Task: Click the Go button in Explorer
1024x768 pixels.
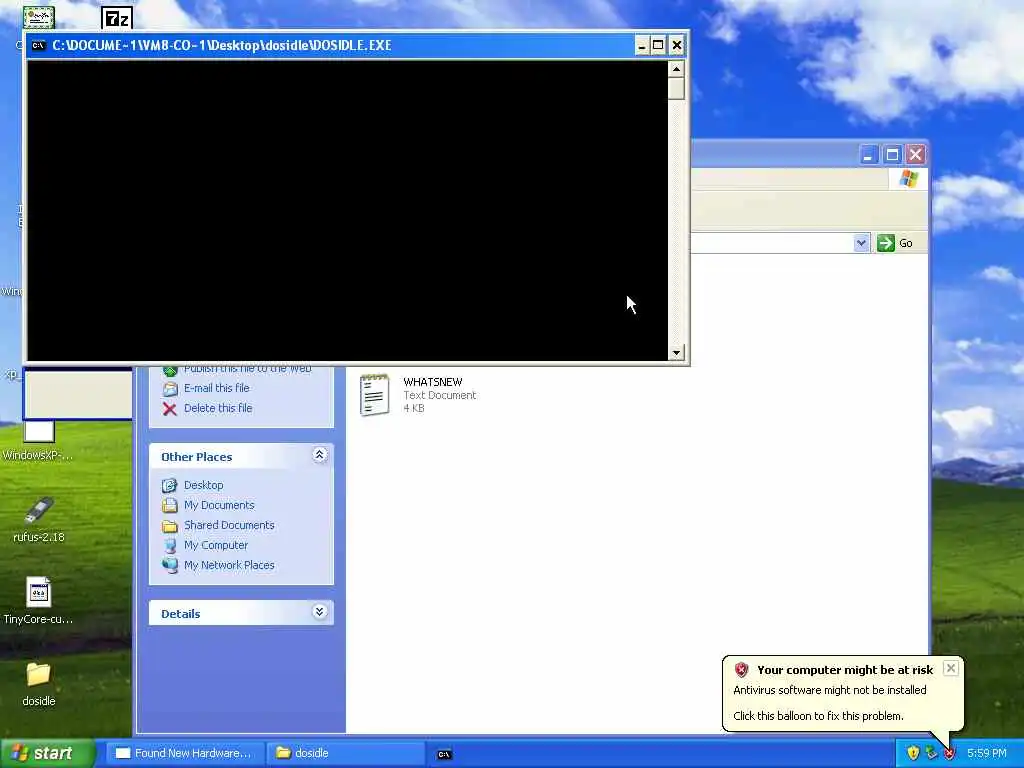Action: pyautogui.click(x=895, y=243)
